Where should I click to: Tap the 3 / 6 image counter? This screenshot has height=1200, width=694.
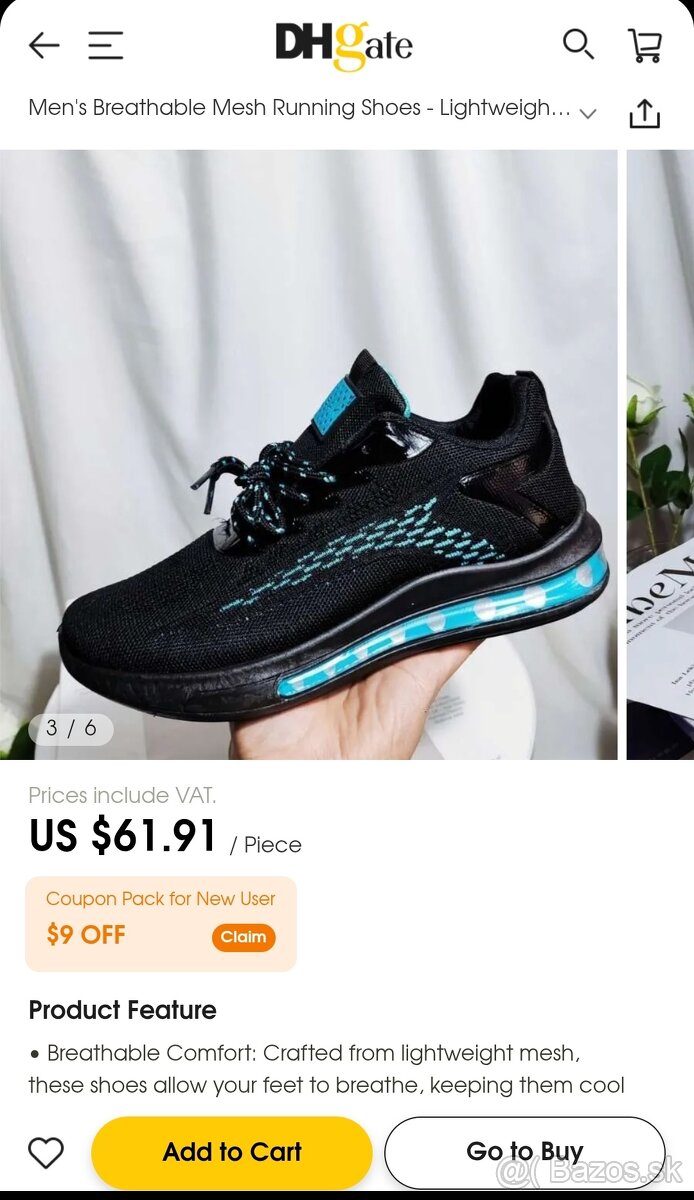[71, 728]
